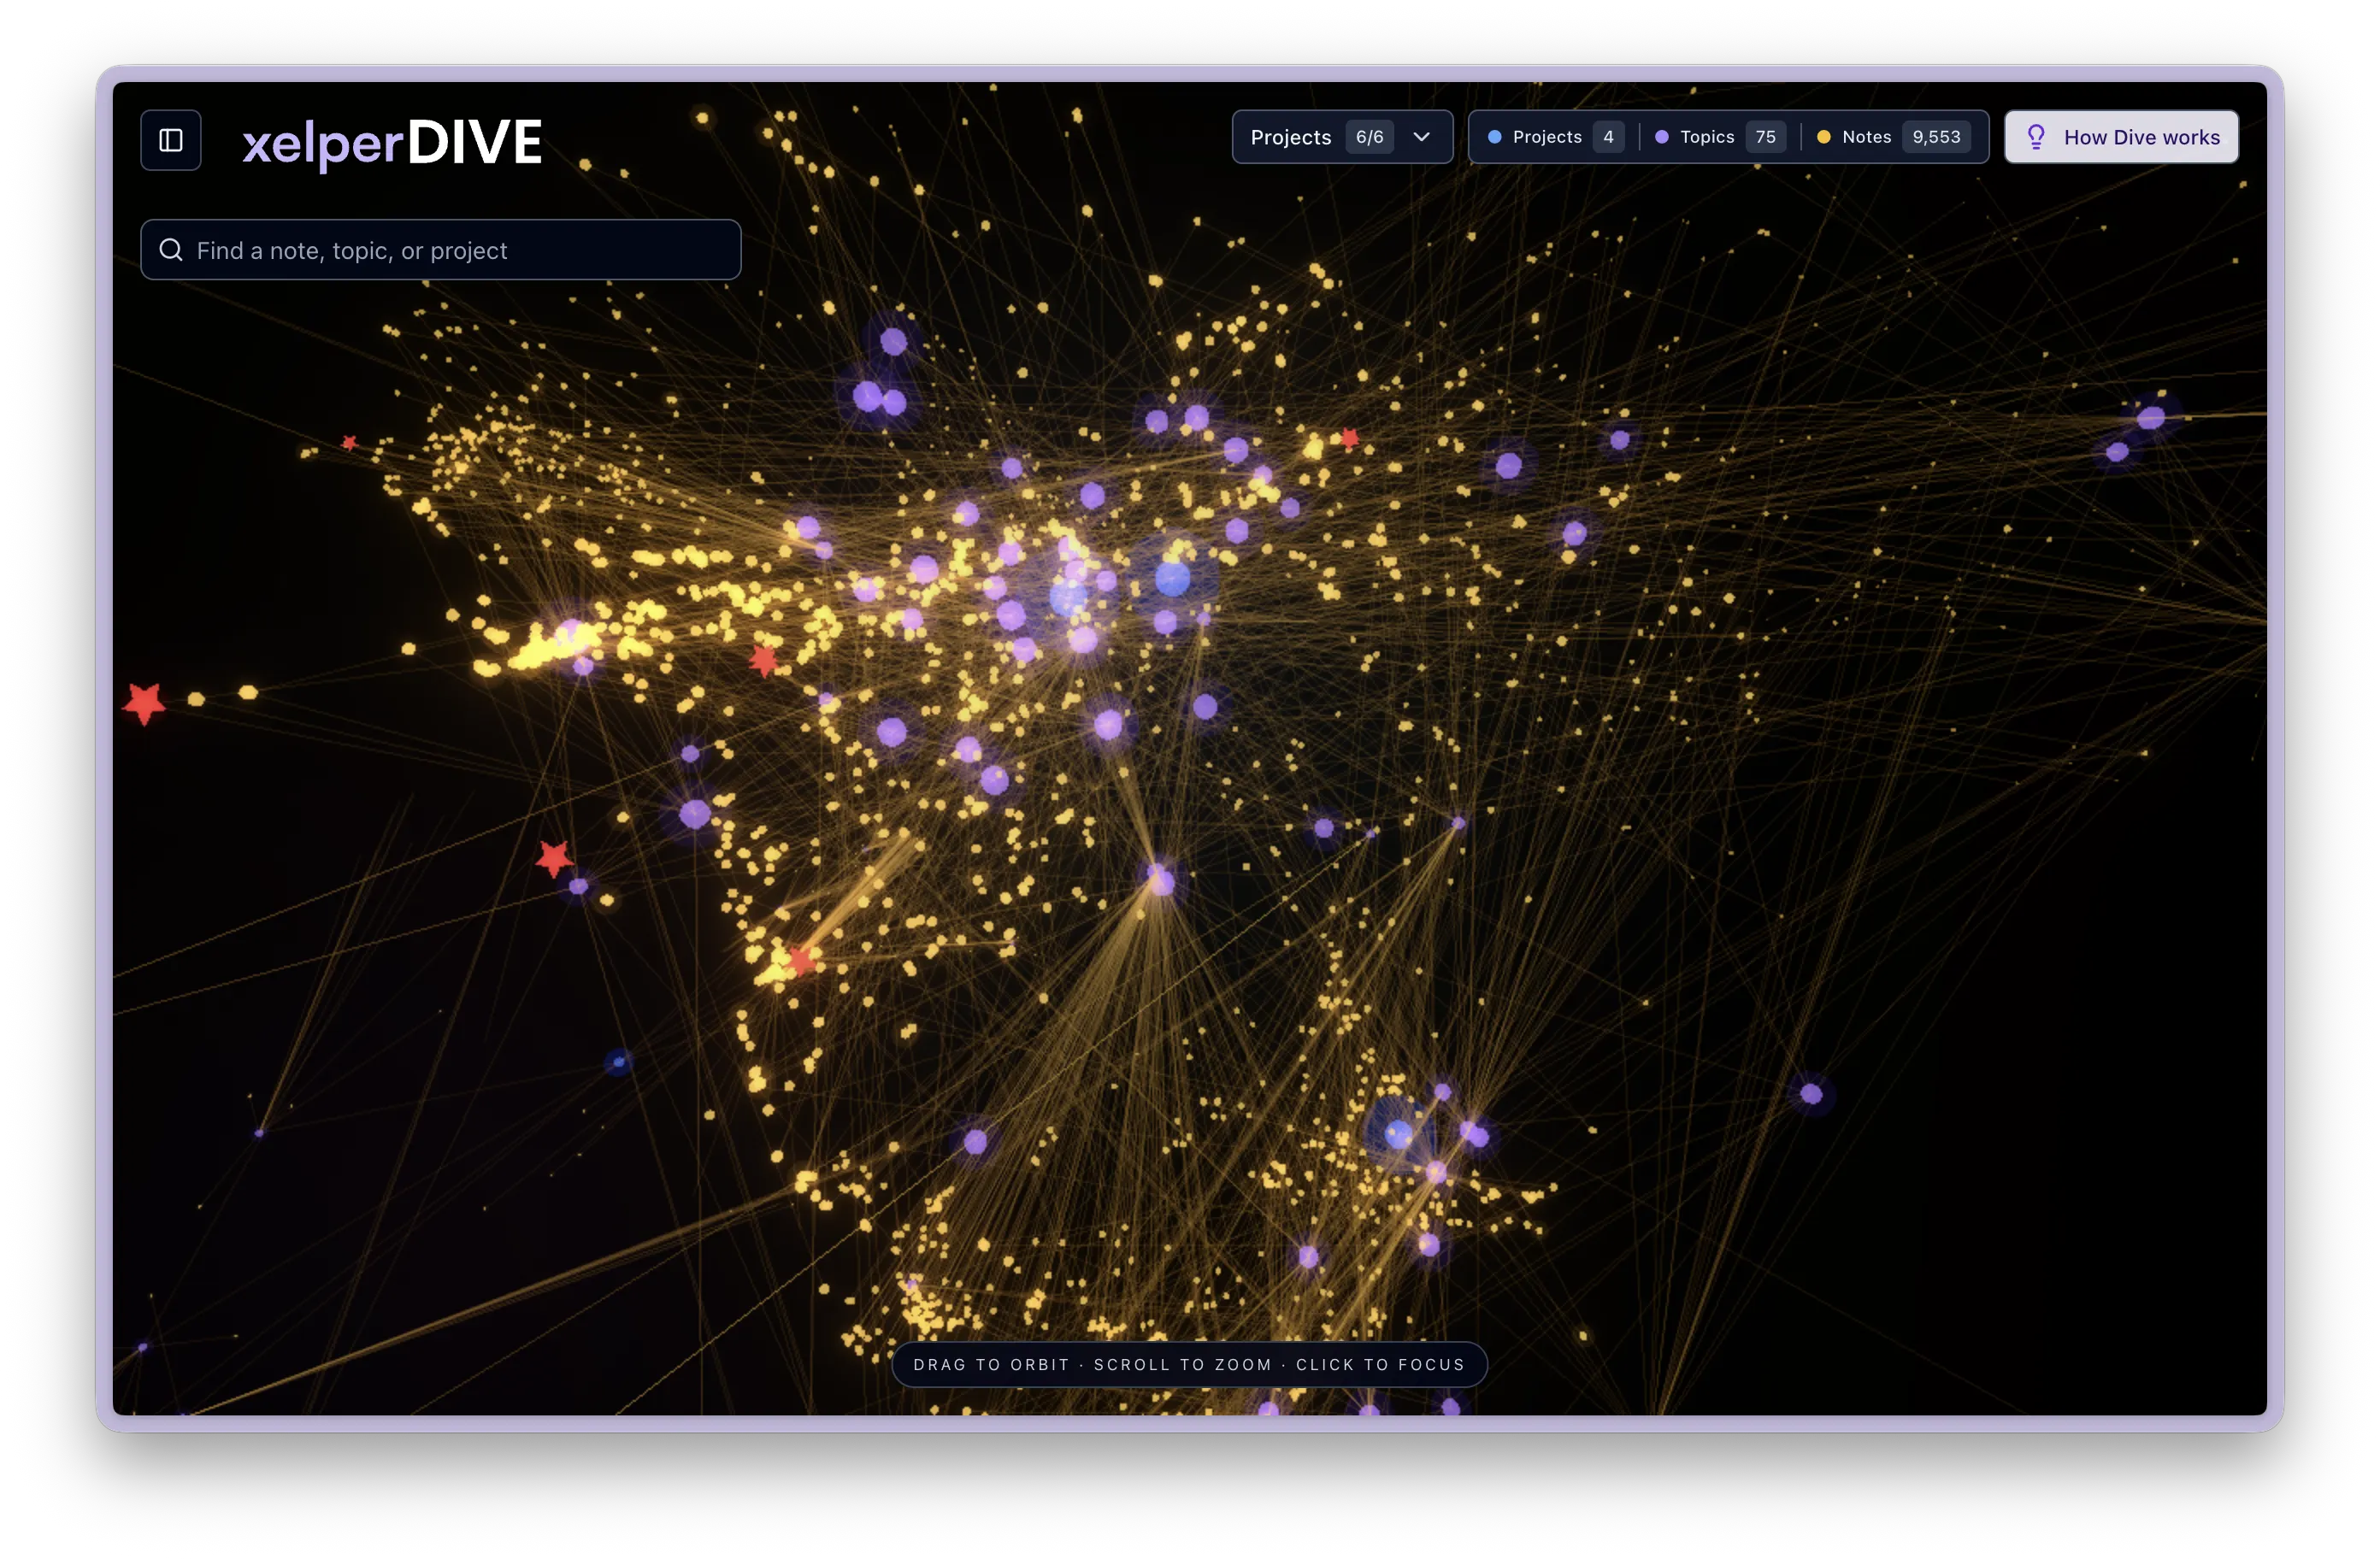Click the large red star node at far left
Image resolution: width=2380 pixels, height=1559 pixels.
coord(144,703)
